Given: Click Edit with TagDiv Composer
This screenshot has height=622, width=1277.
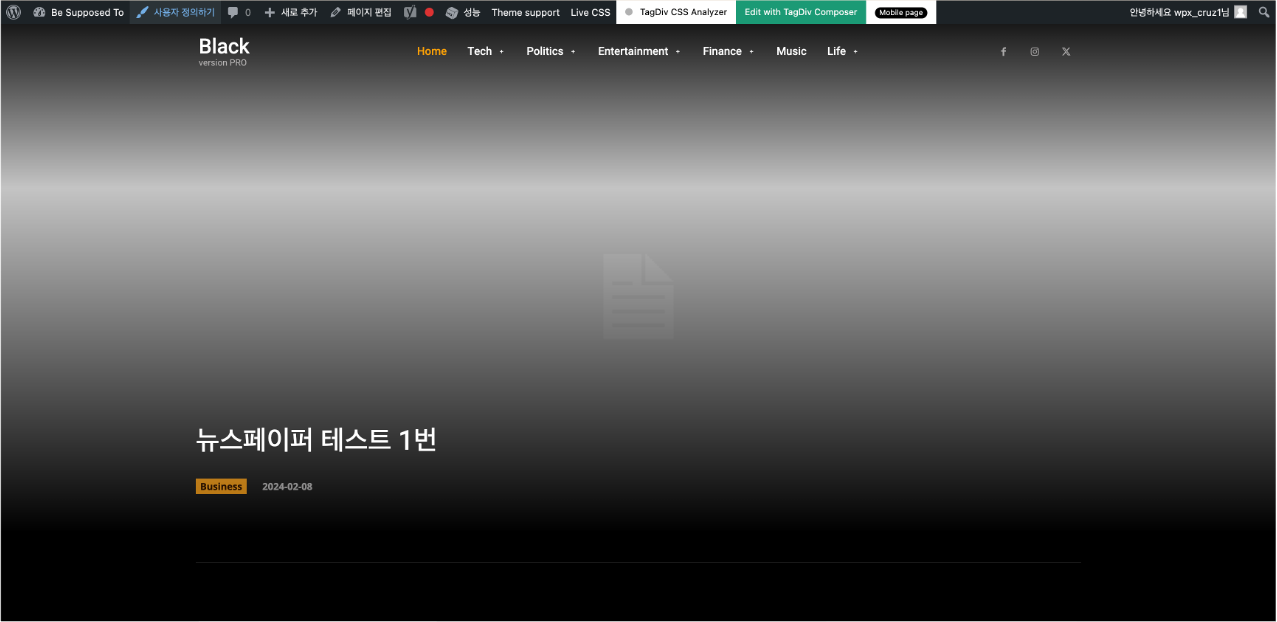Looking at the screenshot, I should [x=801, y=12].
